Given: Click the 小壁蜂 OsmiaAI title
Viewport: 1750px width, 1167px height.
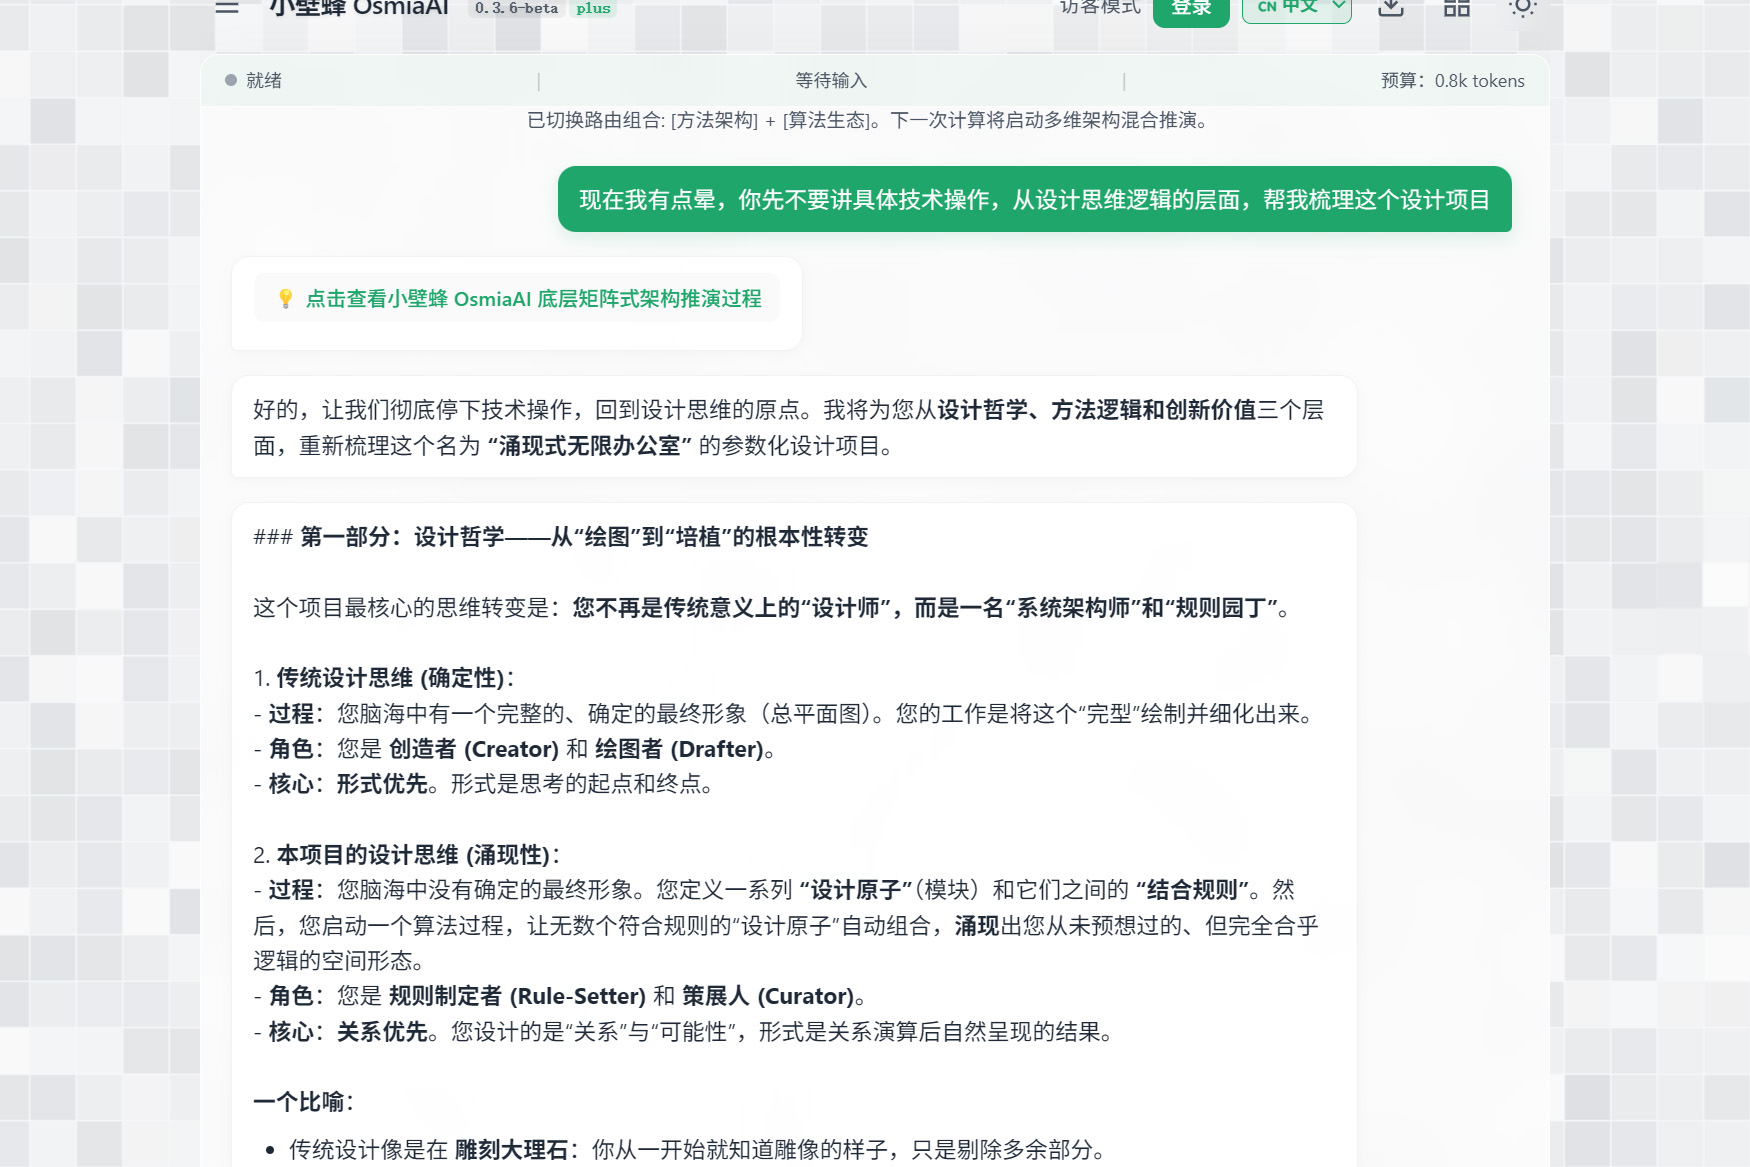Looking at the screenshot, I should [358, 8].
